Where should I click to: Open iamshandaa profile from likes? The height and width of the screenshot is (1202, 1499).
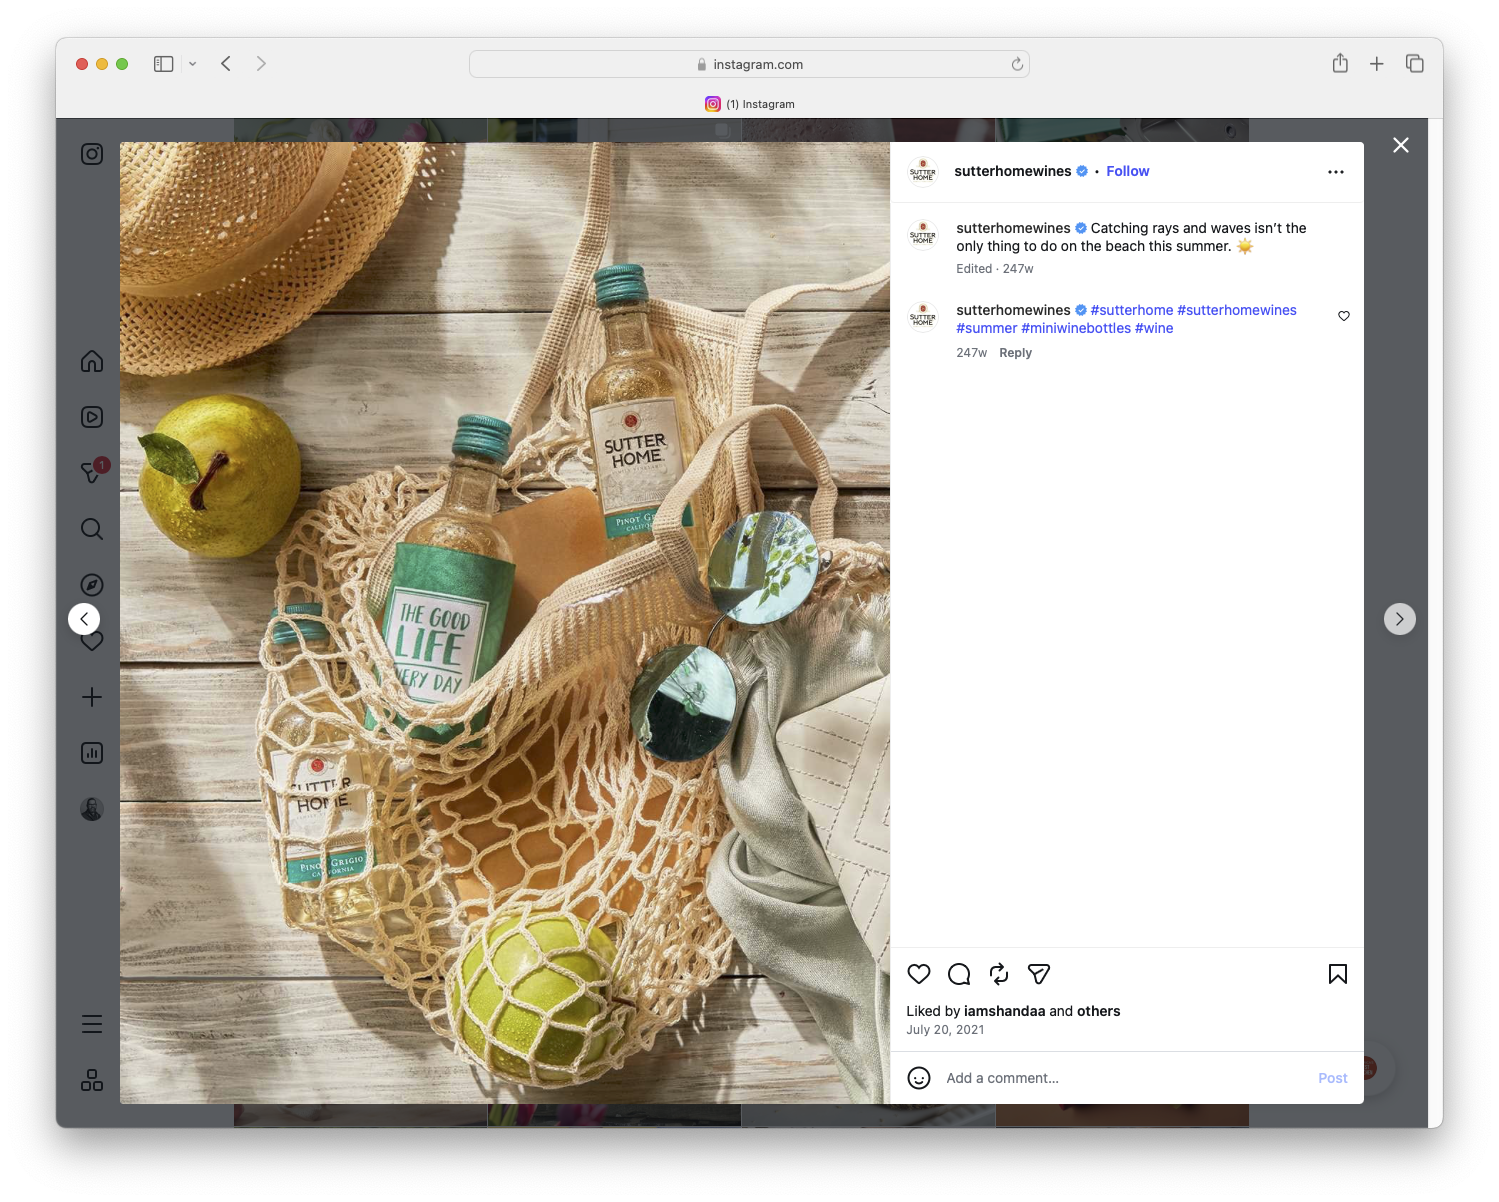tap(1005, 1011)
